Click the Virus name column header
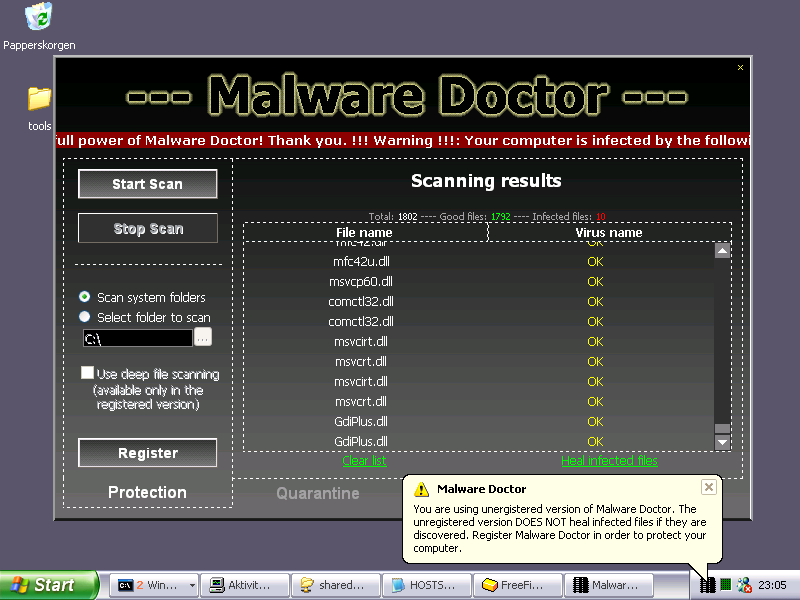The width and height of the screenshot is (800, 600). click(609, 233)
